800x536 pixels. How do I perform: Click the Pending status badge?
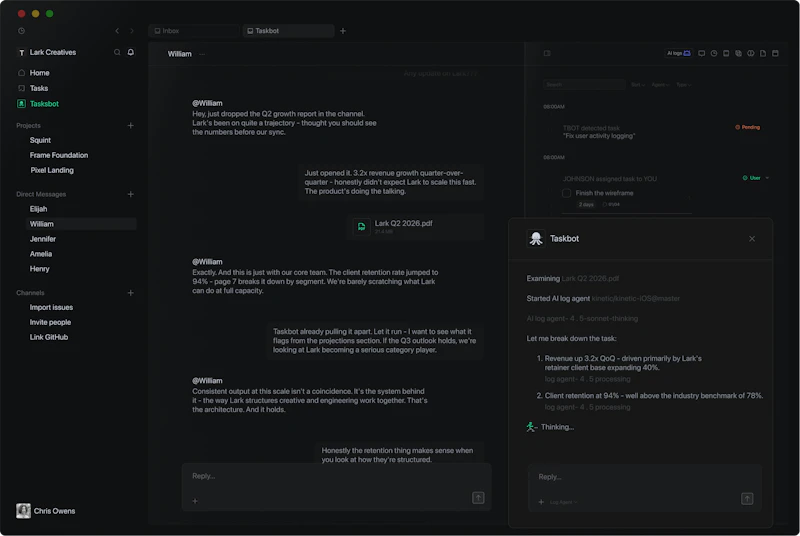coord(747,127)
